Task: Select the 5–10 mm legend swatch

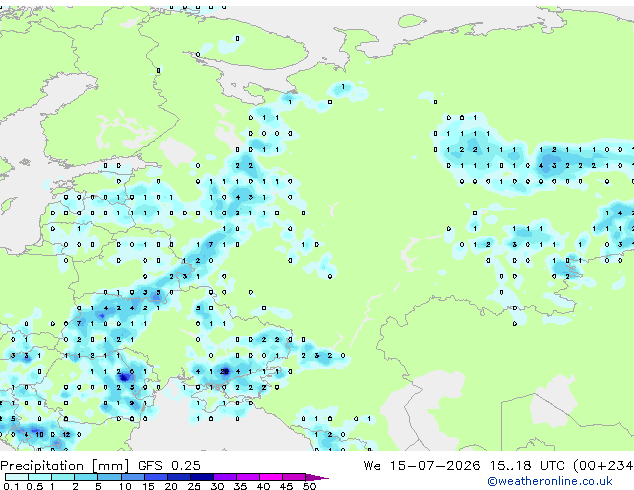Action: coord(110,477)
